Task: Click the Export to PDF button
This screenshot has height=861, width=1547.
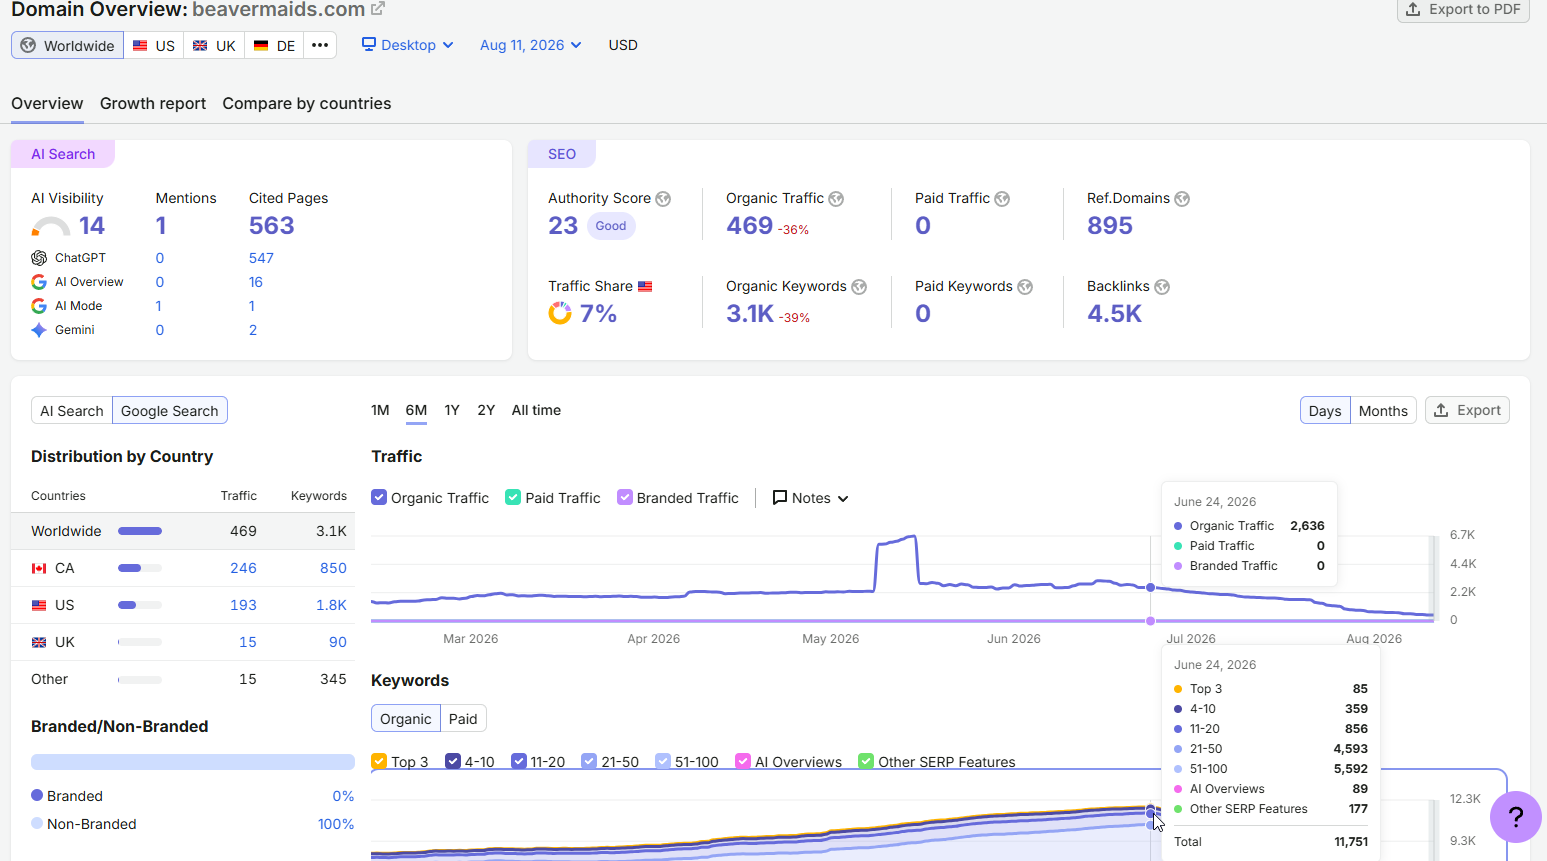Action: (x=1463, y=10)
